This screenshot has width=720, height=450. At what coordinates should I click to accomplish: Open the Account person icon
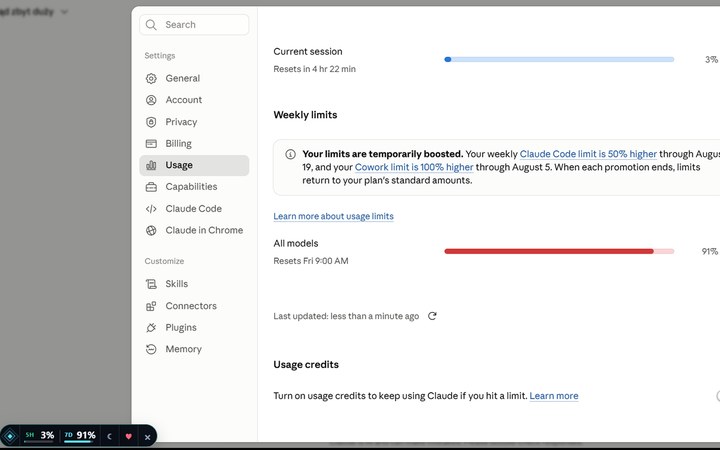[x=151, y=100]
